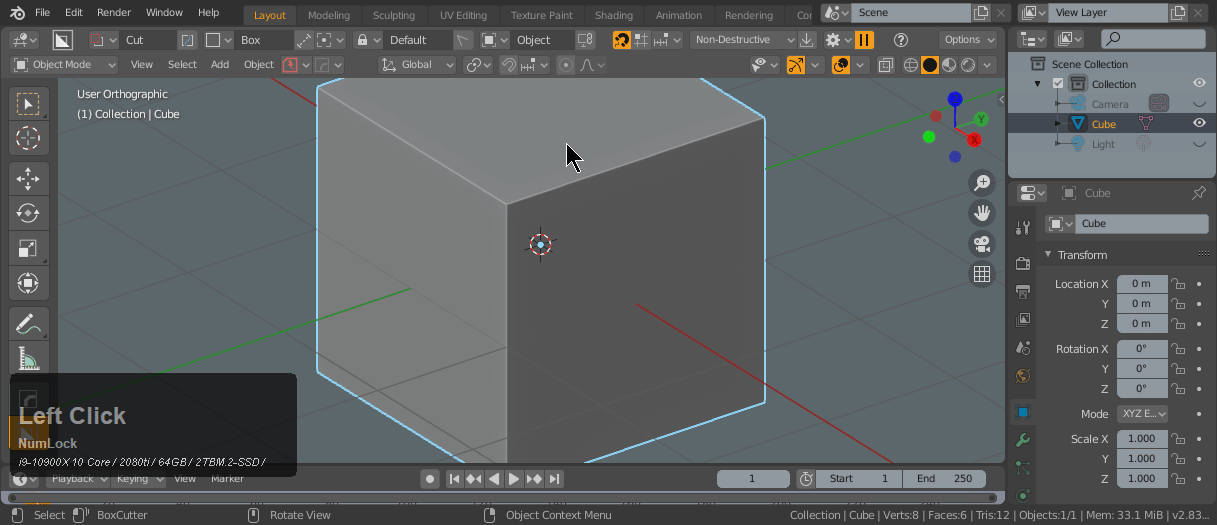1217x525 pixels.
Task: Select the Rotate tool in the toolbar
Action: click(x=28, y=213)
